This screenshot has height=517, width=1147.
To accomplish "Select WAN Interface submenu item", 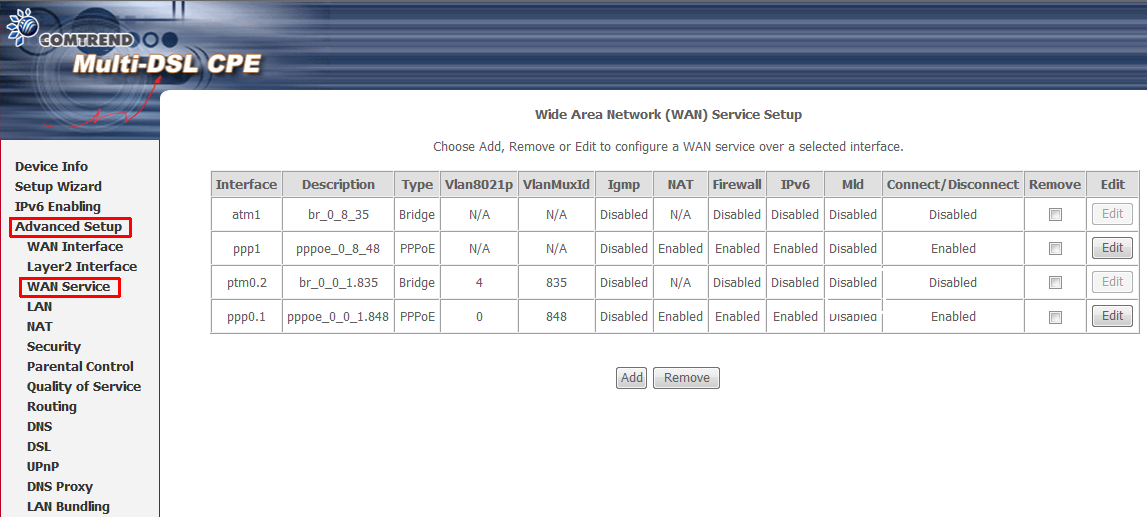I will coord(75,247).
